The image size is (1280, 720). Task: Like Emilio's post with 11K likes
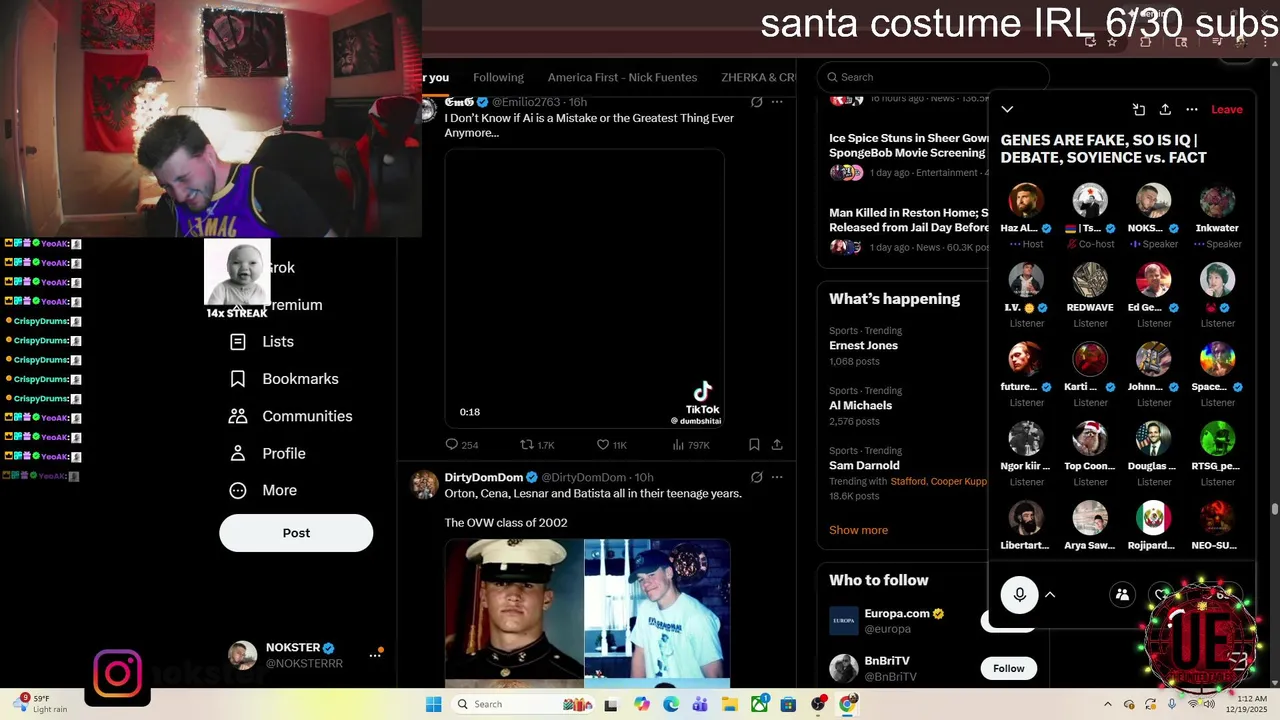(611, 444)
